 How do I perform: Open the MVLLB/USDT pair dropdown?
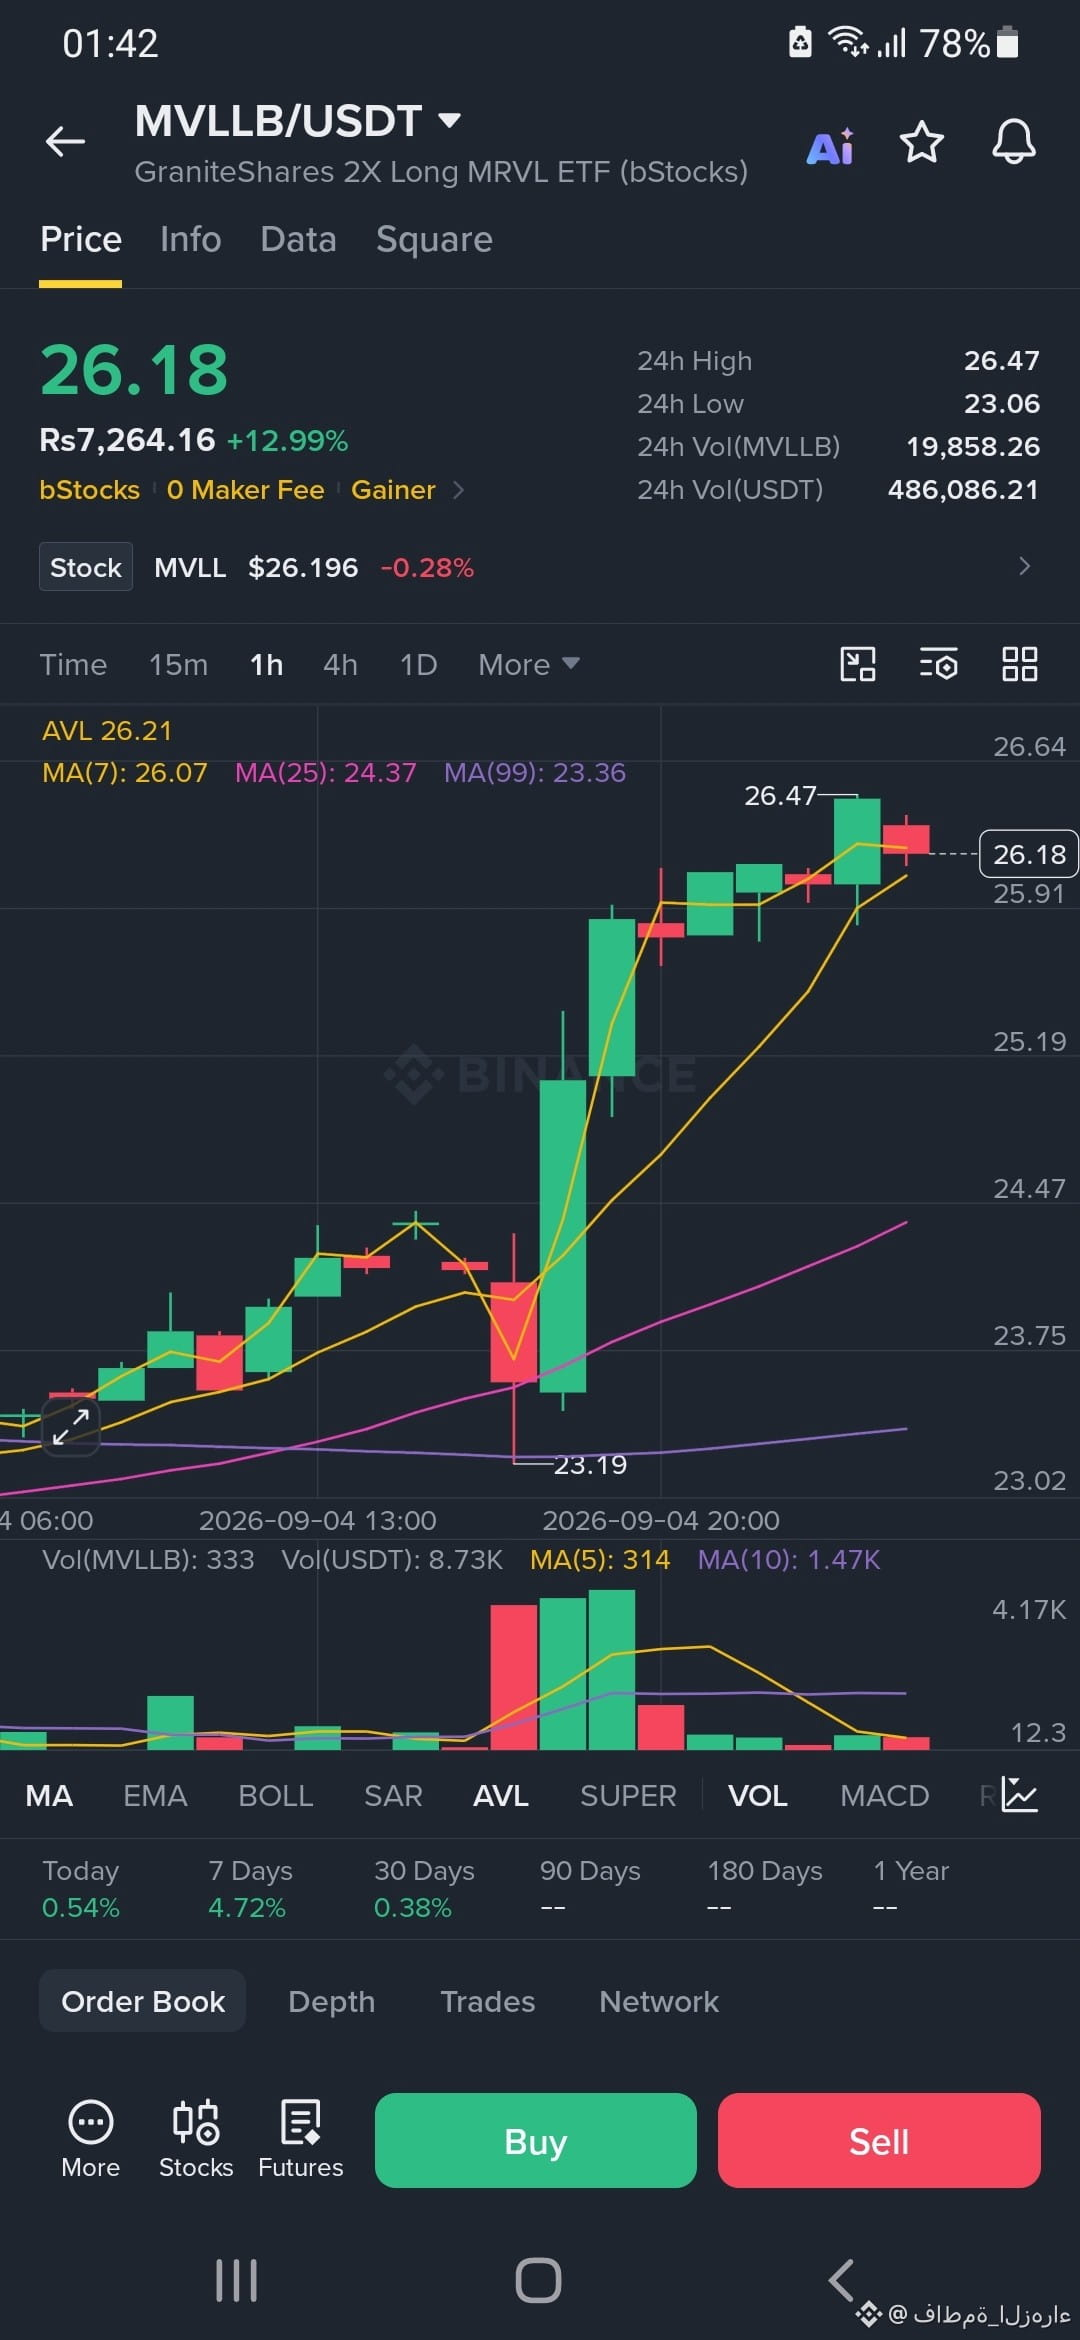point(450,121)
